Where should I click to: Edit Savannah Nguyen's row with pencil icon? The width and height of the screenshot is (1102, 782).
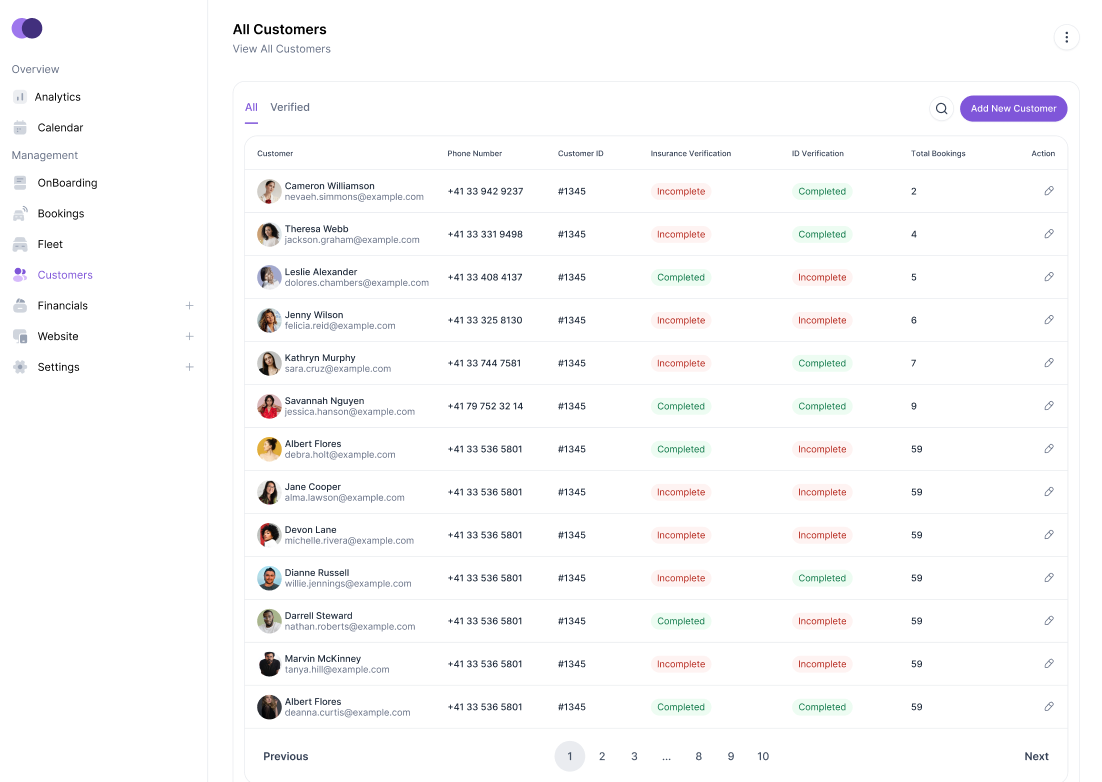(1049, 405)
